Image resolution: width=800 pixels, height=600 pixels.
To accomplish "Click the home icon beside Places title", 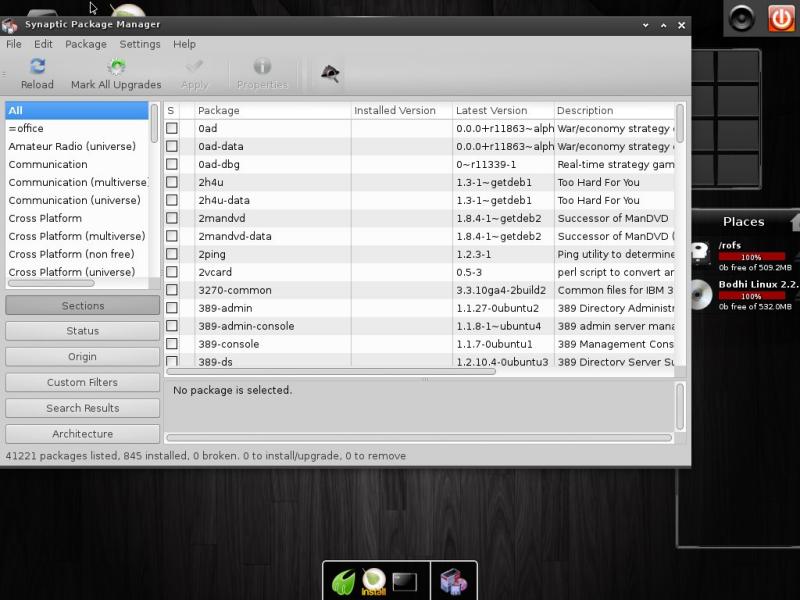I will tap(794, 221).
